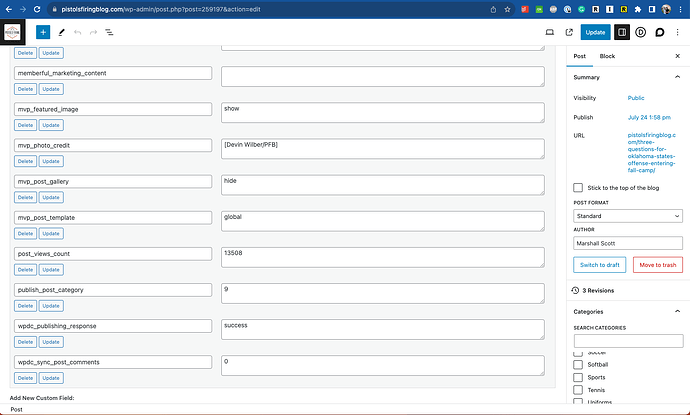Edit the post_views_count value 13508
Viewport: 690px width, 415px height.
pos(383,257)
